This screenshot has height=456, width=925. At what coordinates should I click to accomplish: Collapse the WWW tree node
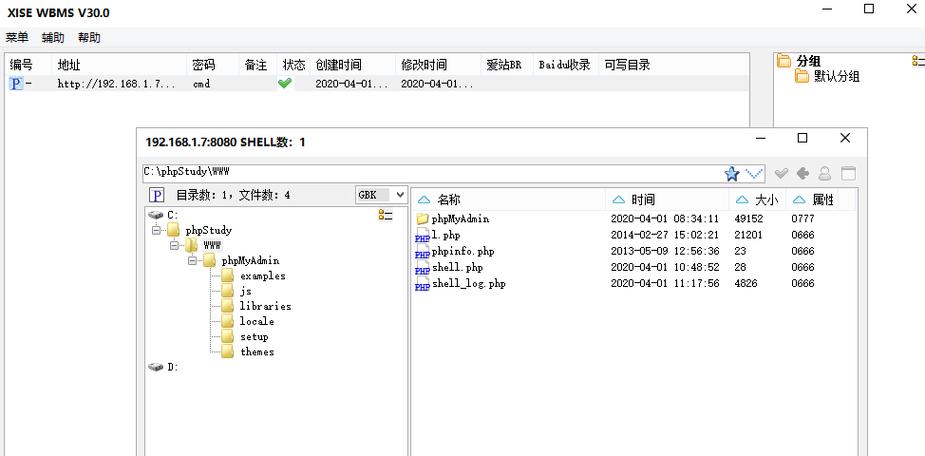click(x=174, y=245)
